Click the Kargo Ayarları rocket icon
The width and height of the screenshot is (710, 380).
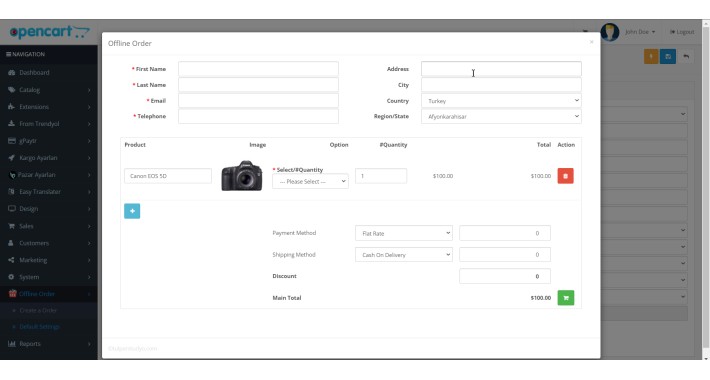point(11,158)
